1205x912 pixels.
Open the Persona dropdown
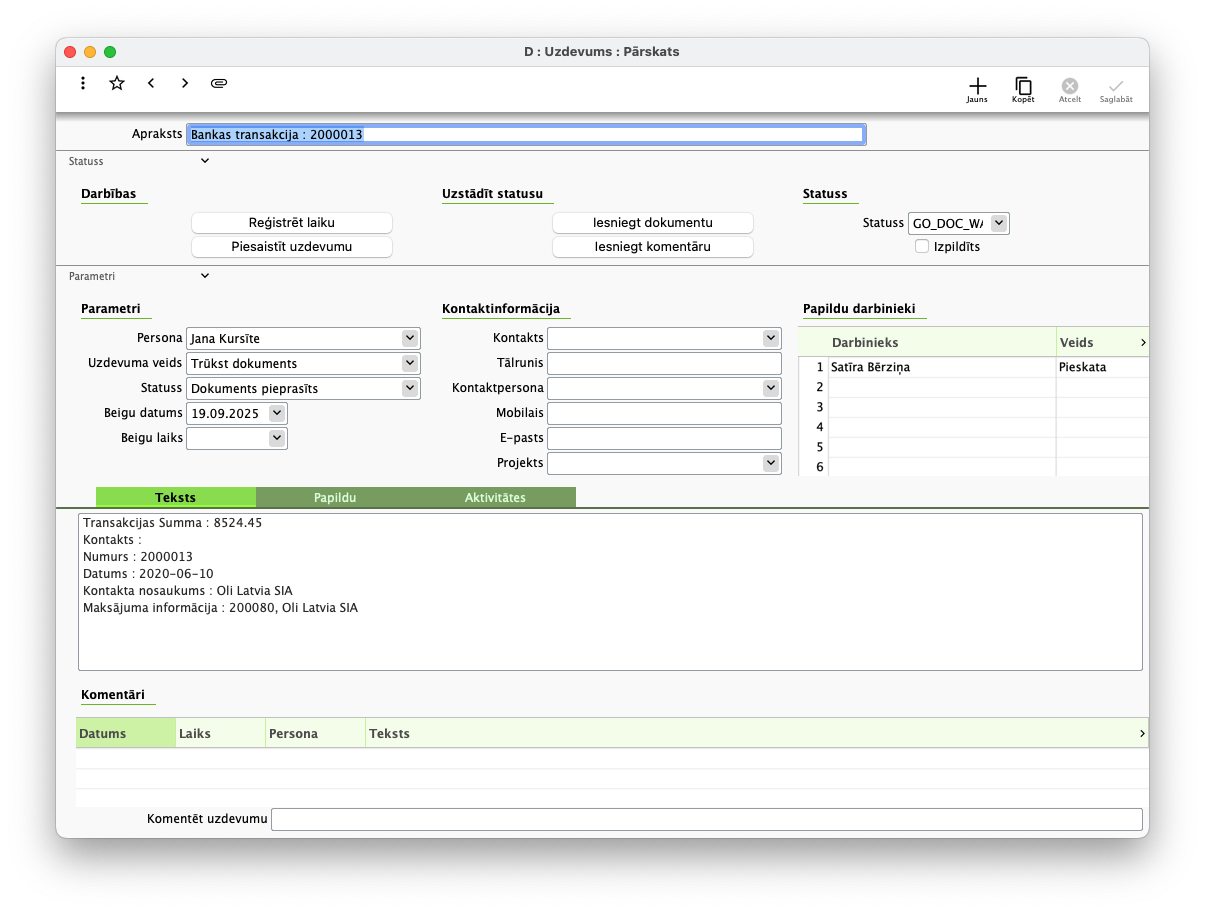click(409, 339)
